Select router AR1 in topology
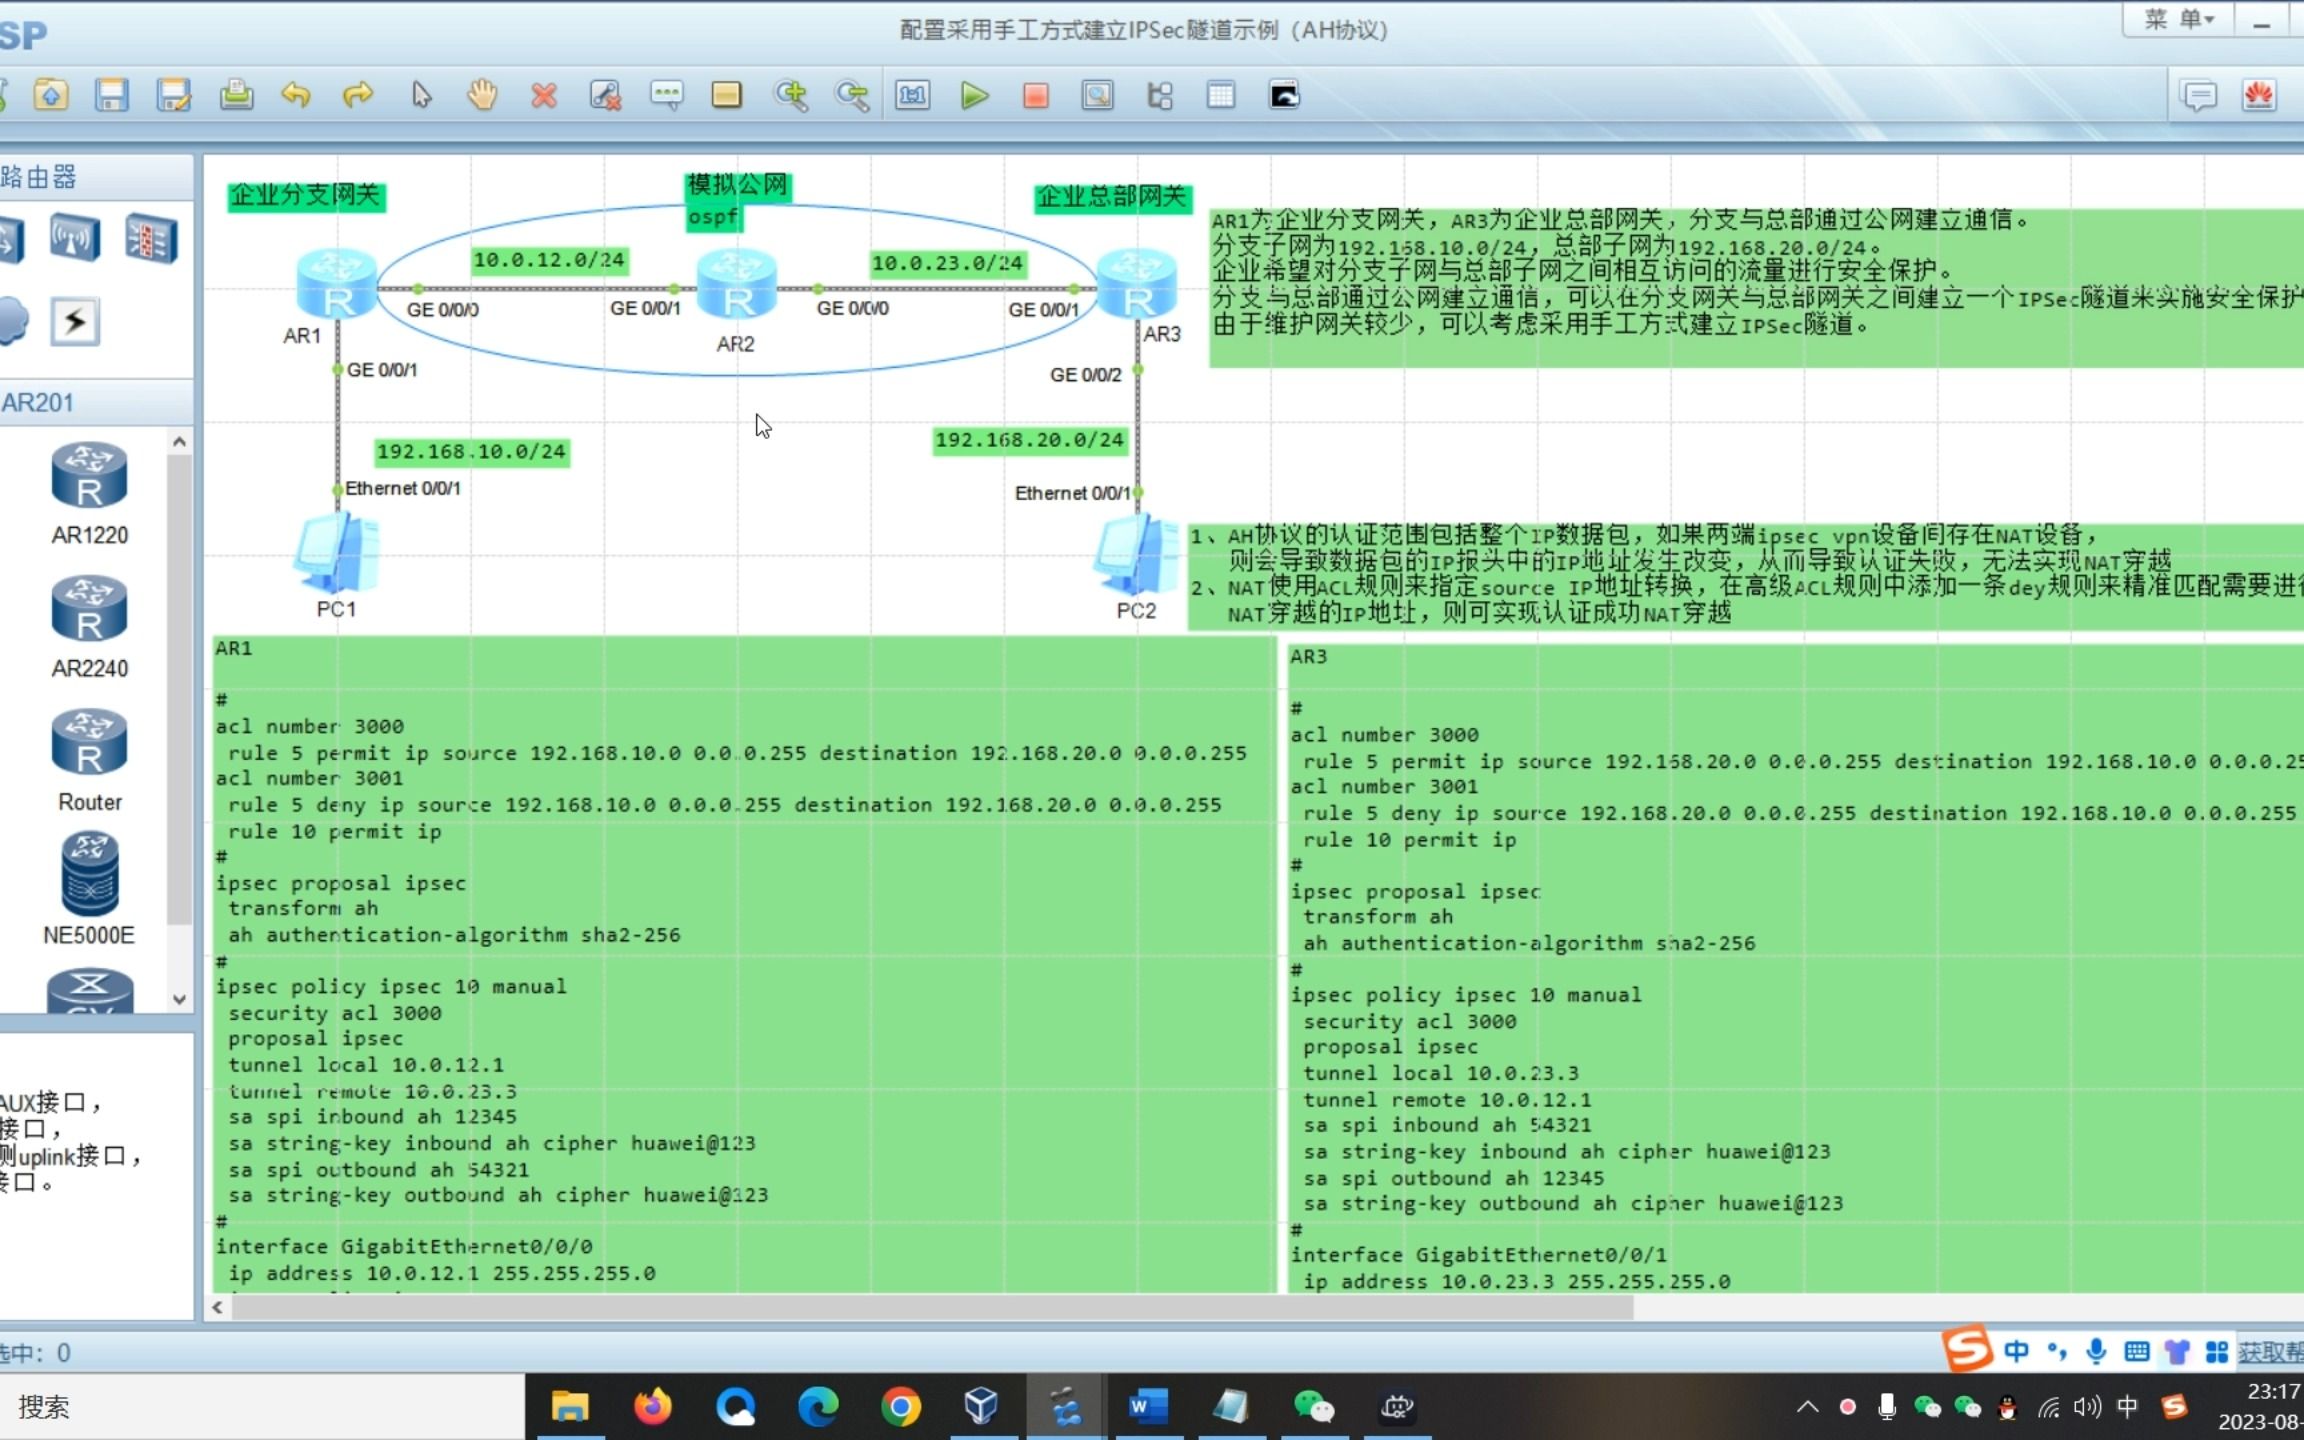2304x1440 pixels. [336, 284]
